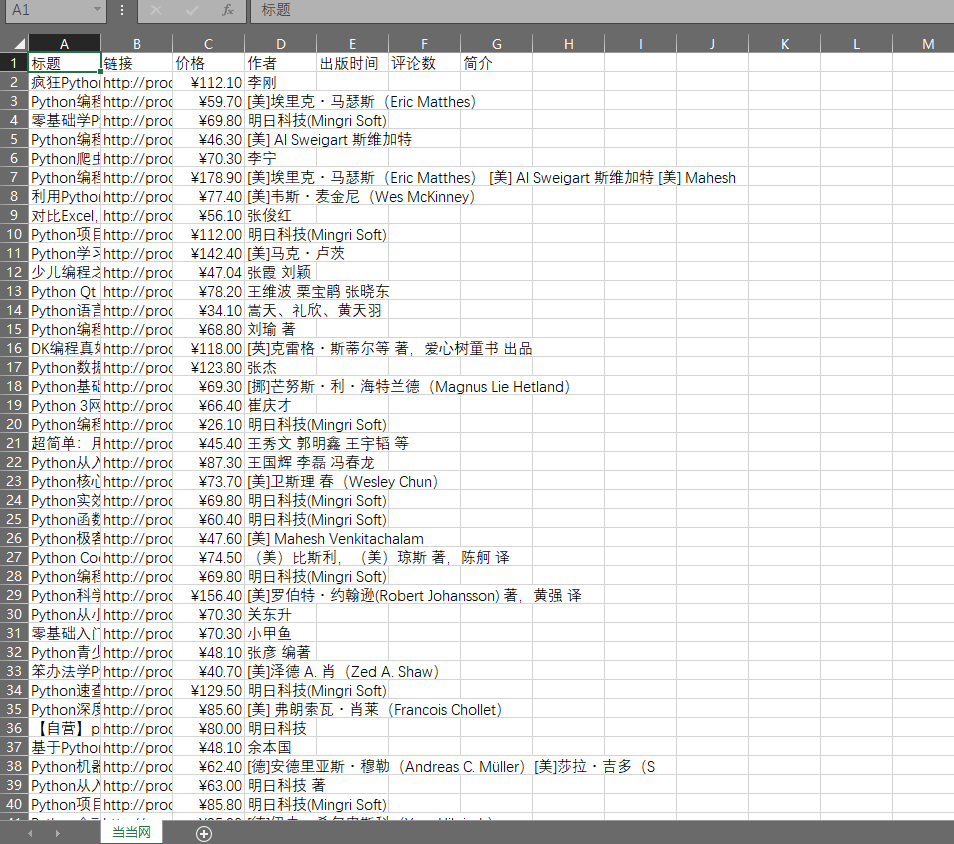This screenshot has height=844, width=954.
Task: Select author cell 张杰
Action: 280,367
